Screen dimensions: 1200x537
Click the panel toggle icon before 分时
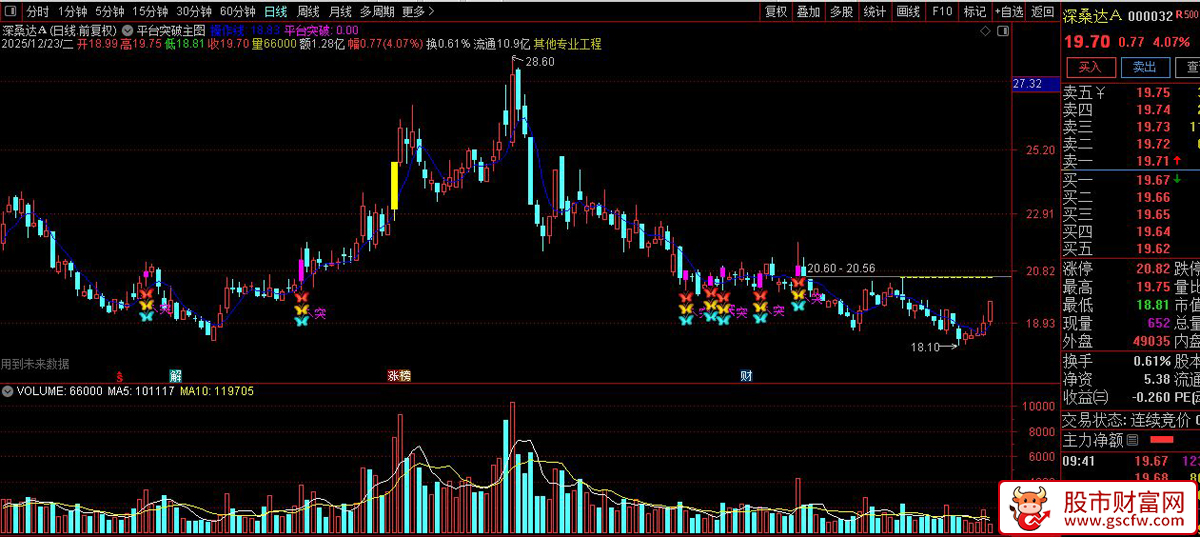(12, 12)
